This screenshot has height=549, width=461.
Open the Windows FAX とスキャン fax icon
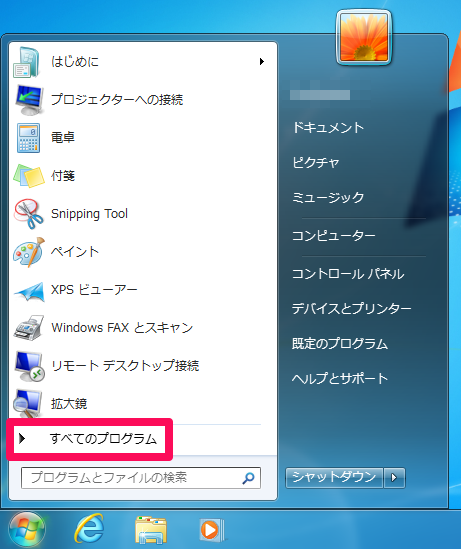tap(29, 328)
